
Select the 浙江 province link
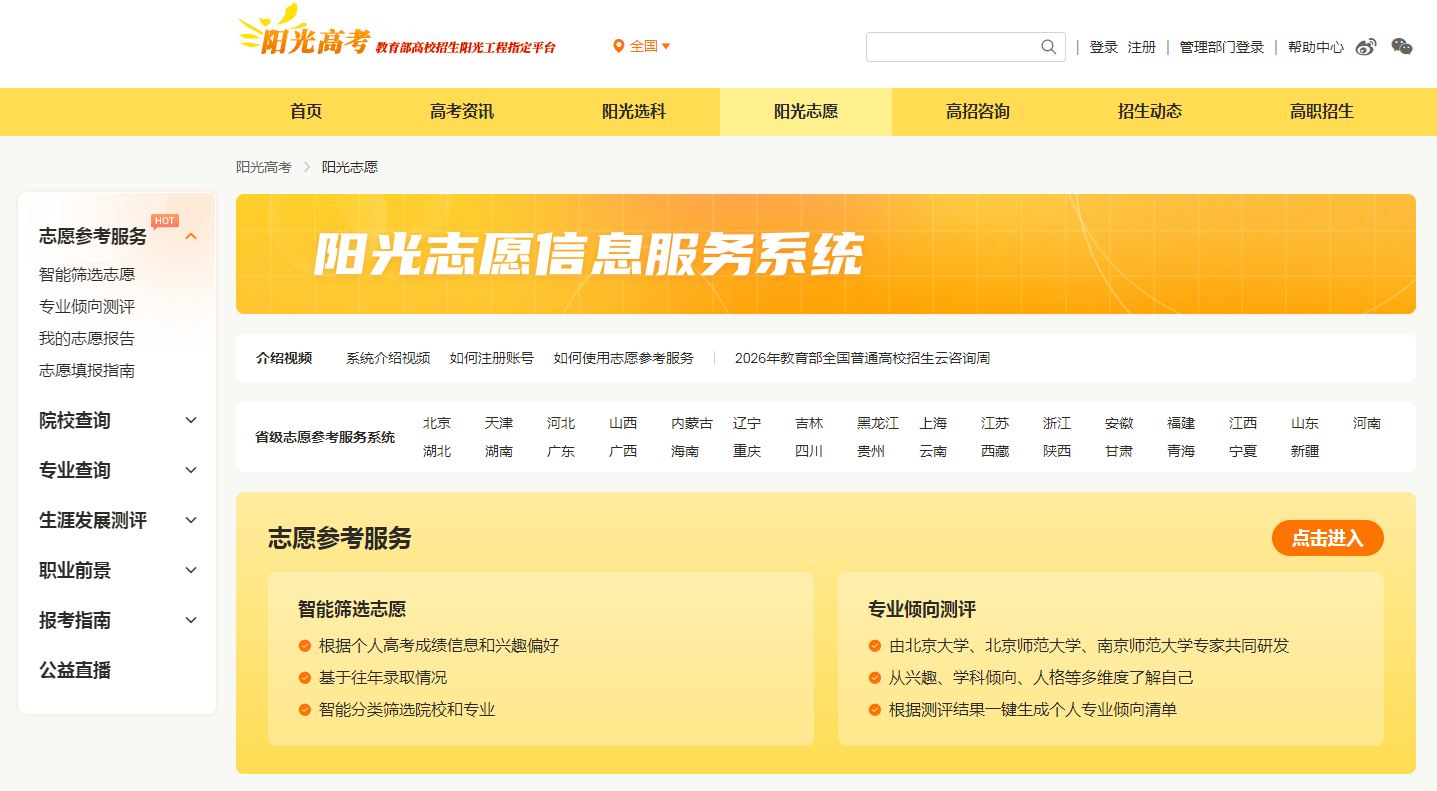pyautogui.click(x=1057, y=423)
